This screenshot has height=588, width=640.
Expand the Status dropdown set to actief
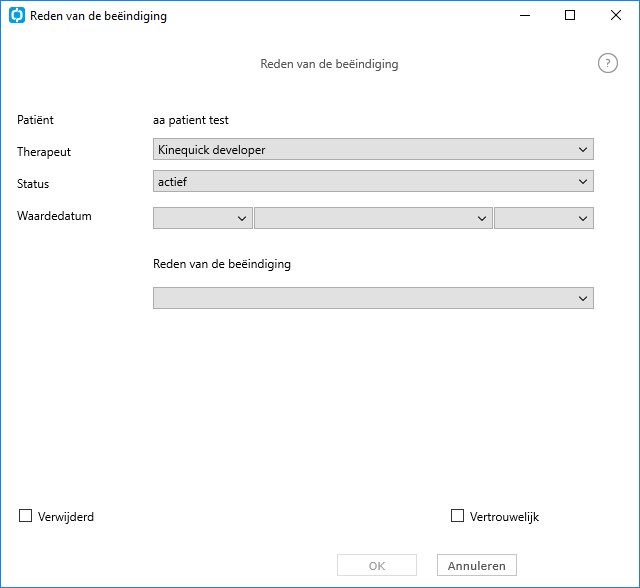373,181
